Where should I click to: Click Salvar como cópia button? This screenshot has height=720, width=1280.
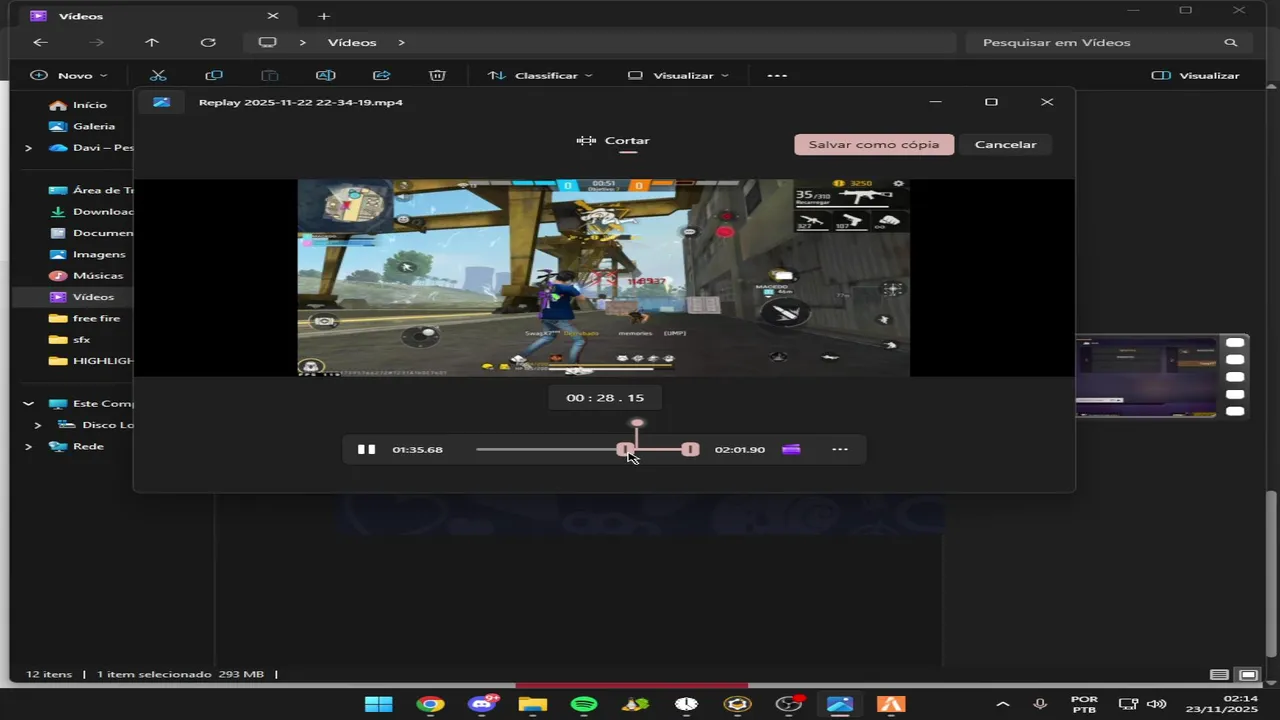[x=874, y=144]
